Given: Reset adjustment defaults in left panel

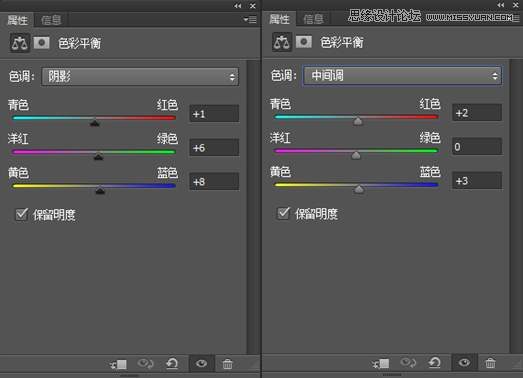Looking at the screenshot, I should coord(172,363).
